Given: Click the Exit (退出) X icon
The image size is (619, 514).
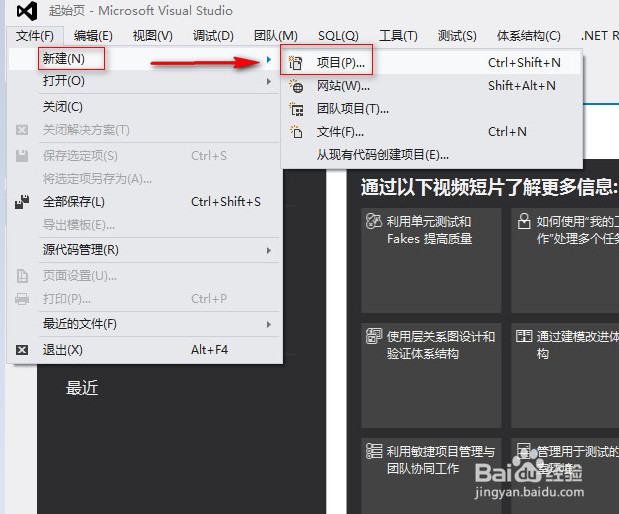Looking at the screenshot, I should click(22, 350).
